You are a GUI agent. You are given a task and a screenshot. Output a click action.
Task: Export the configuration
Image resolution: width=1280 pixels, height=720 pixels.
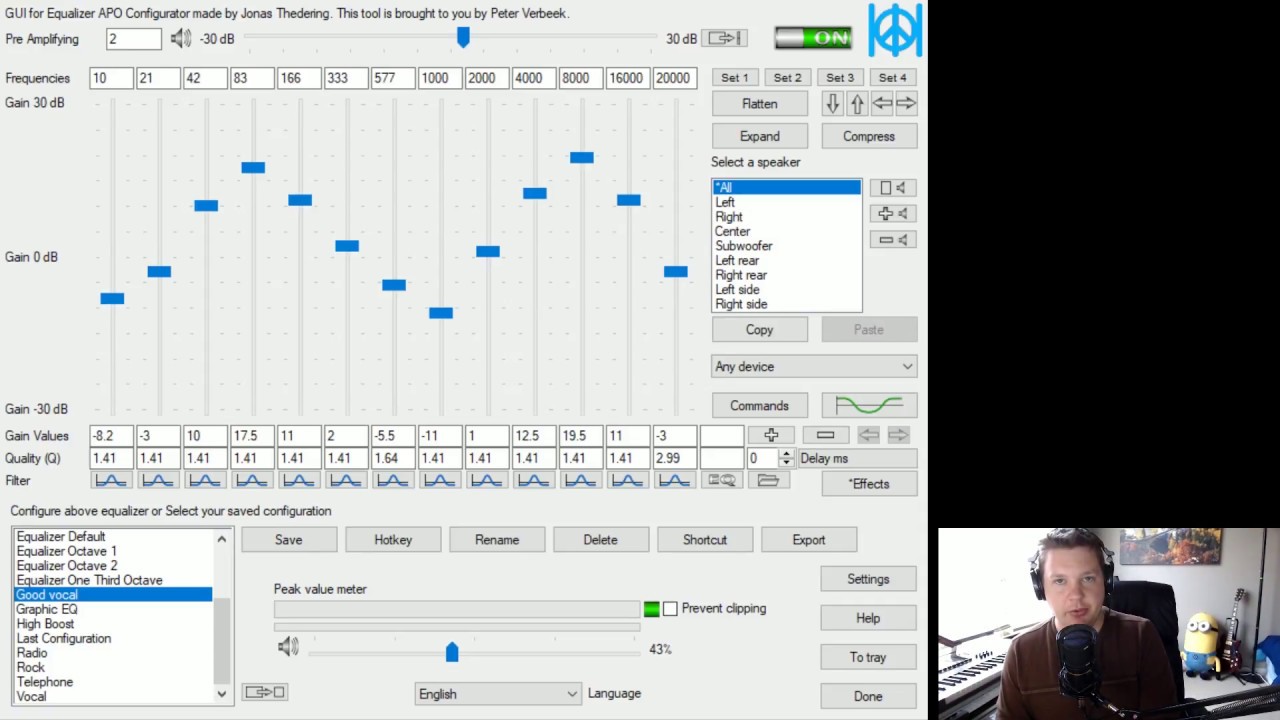click(809, 540)
